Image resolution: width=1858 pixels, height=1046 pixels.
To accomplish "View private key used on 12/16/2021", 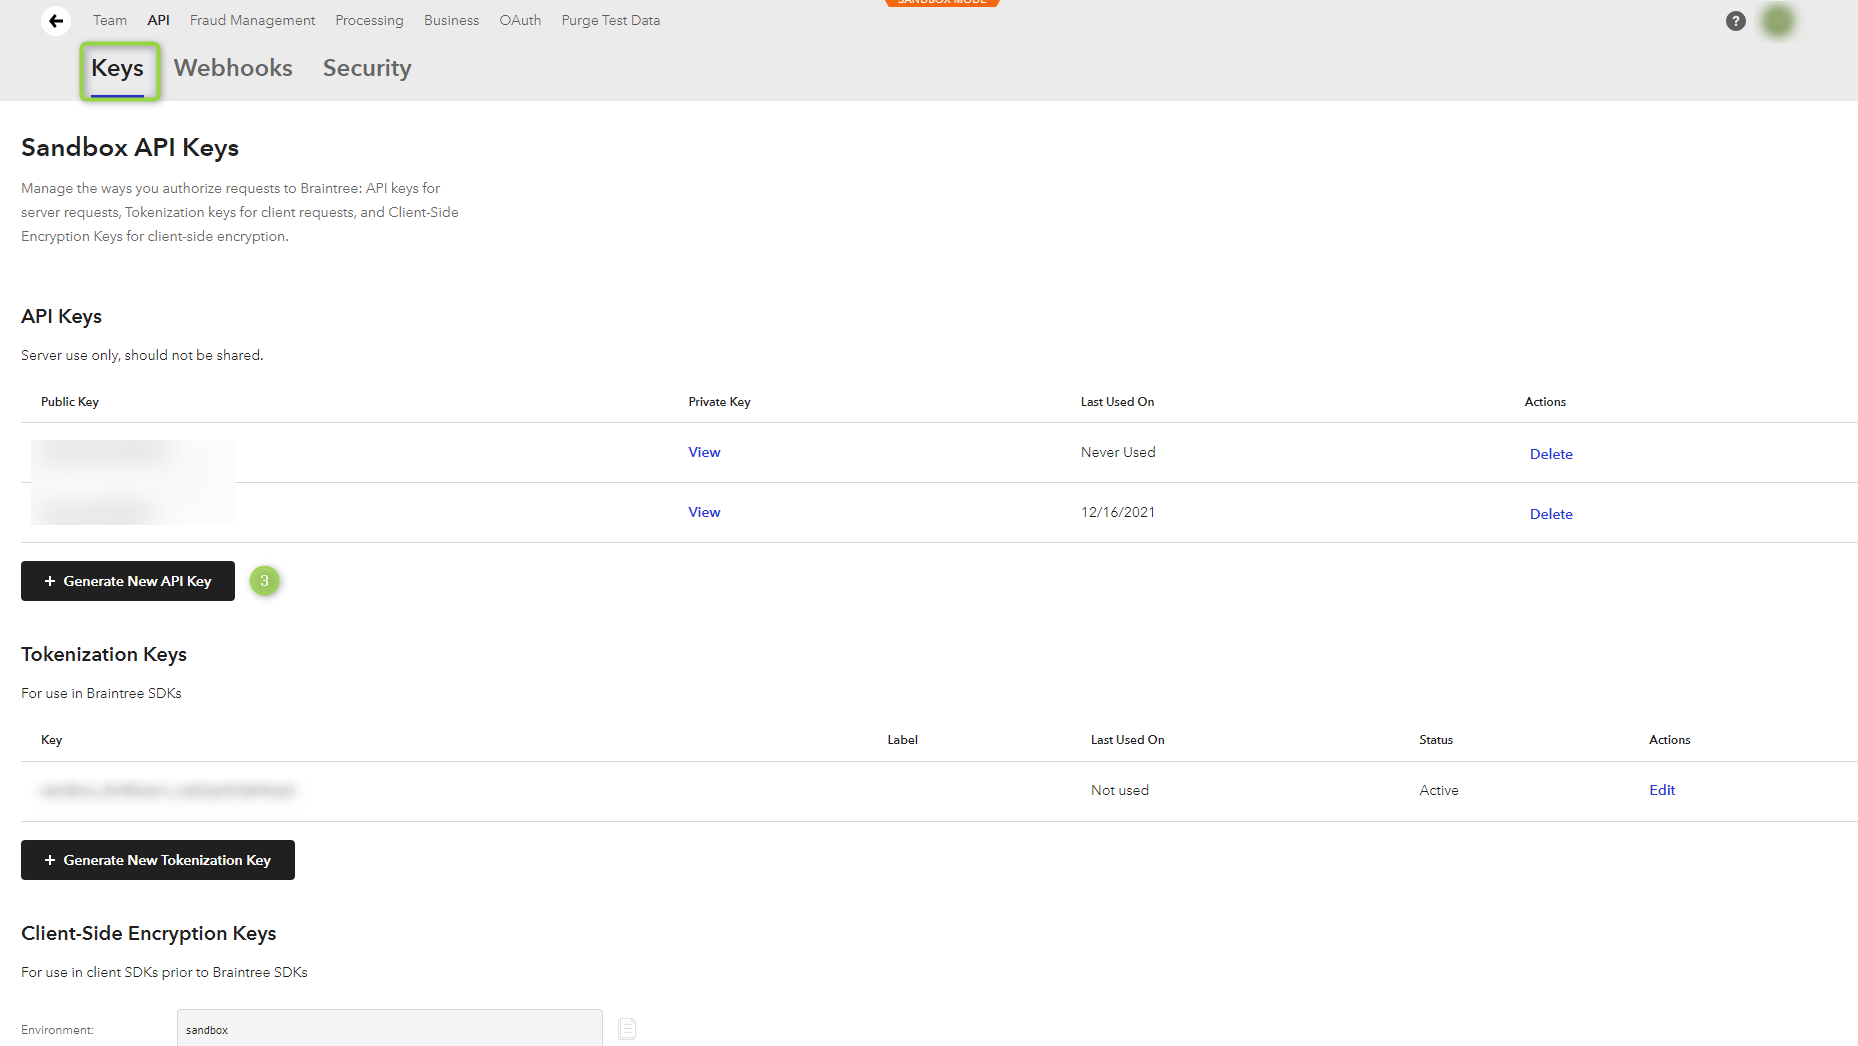I will [x=704, y=512].
